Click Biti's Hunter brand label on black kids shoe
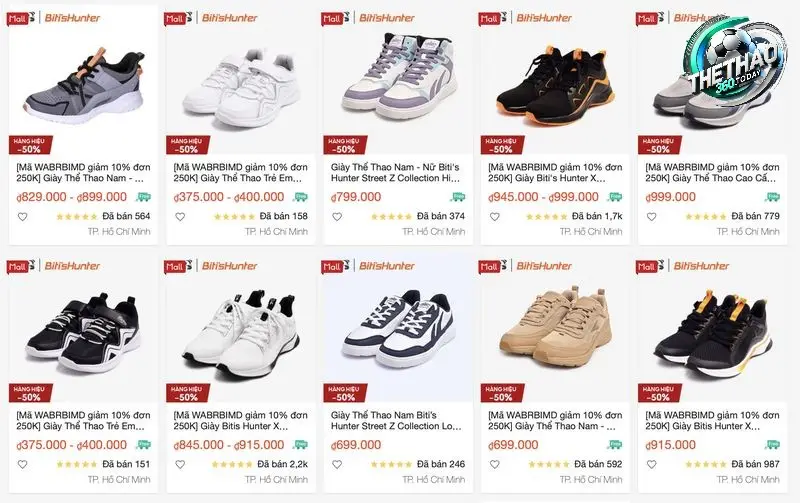 coord(72,266)
